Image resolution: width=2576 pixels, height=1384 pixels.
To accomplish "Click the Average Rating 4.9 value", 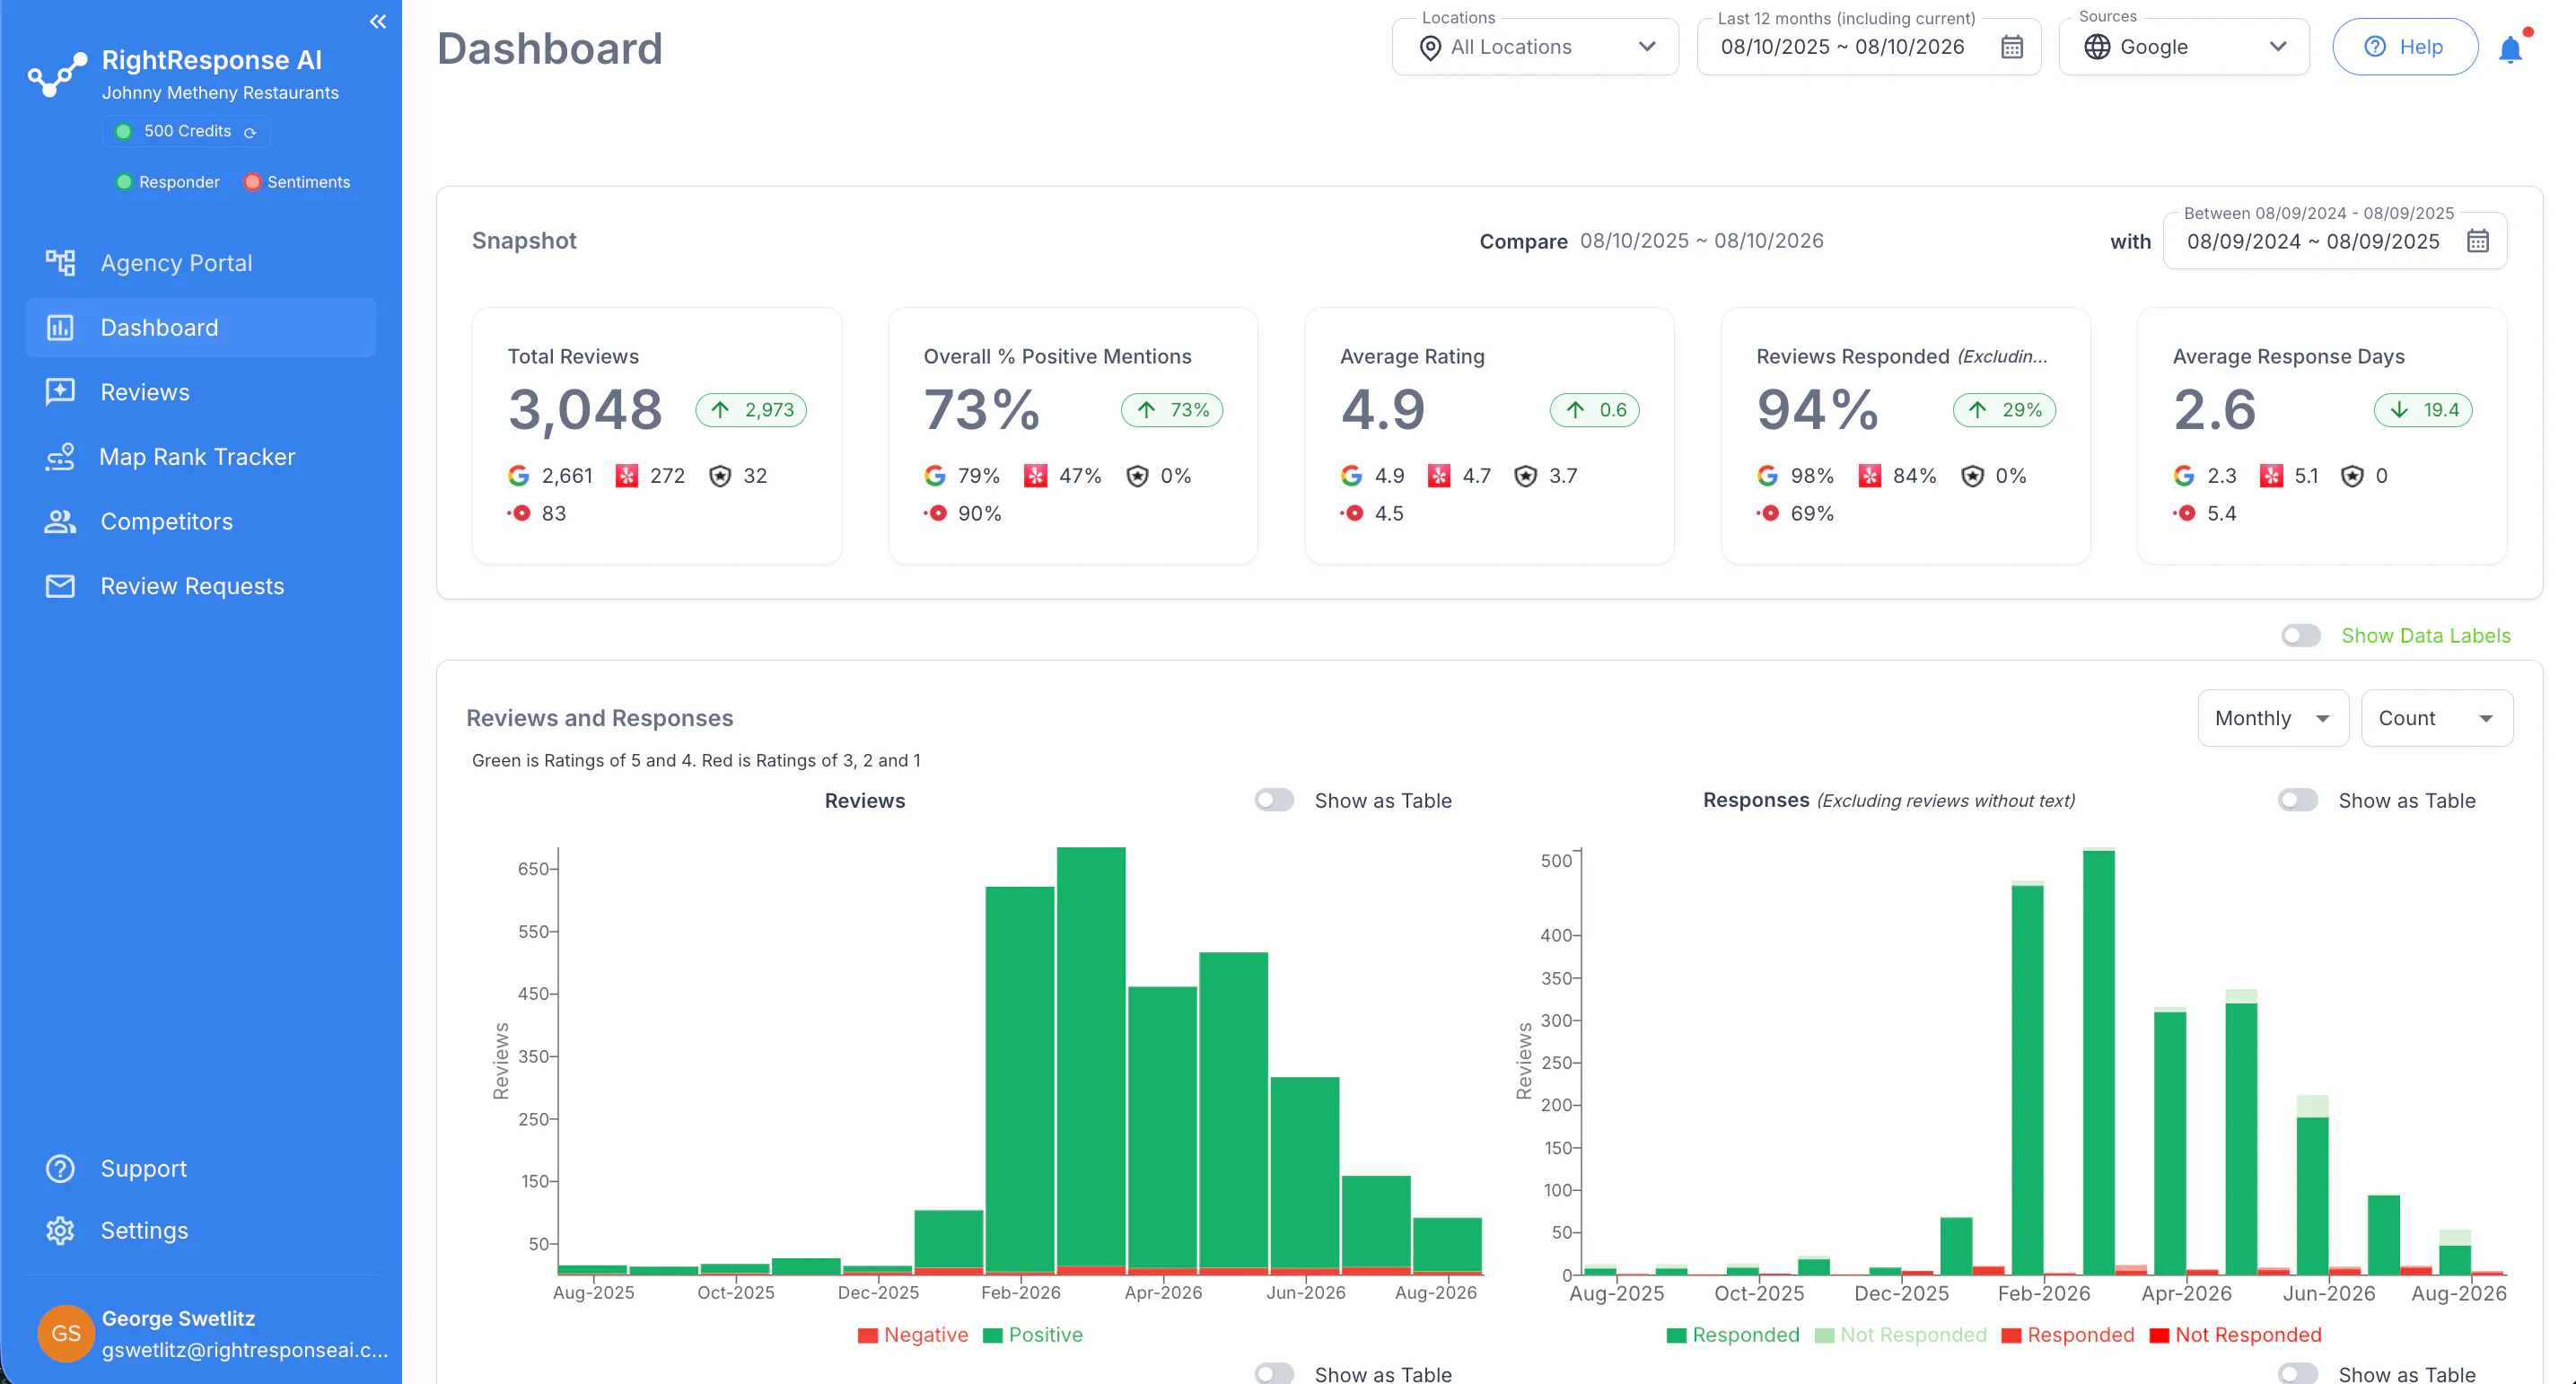I will [1382, 410].
